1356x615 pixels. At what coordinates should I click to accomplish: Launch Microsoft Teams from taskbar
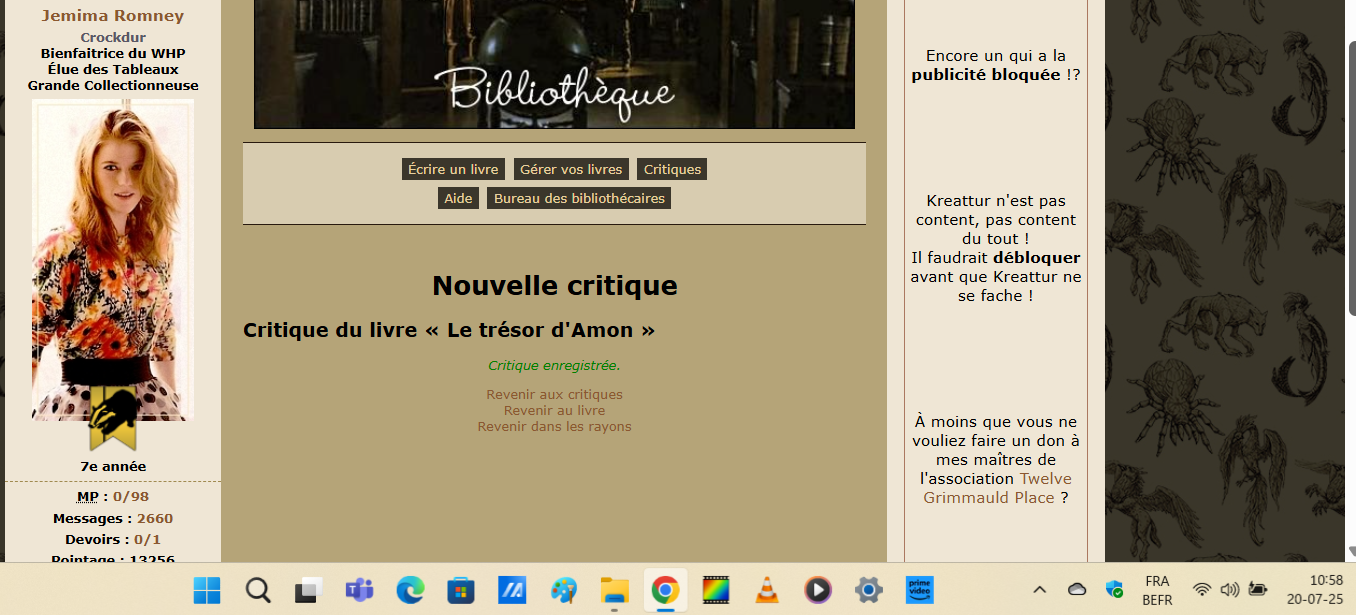(359, 590)
